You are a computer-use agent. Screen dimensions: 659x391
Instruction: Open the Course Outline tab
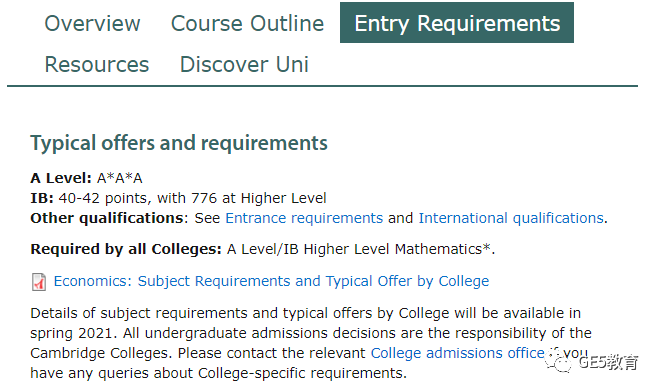tap(248, 24)
